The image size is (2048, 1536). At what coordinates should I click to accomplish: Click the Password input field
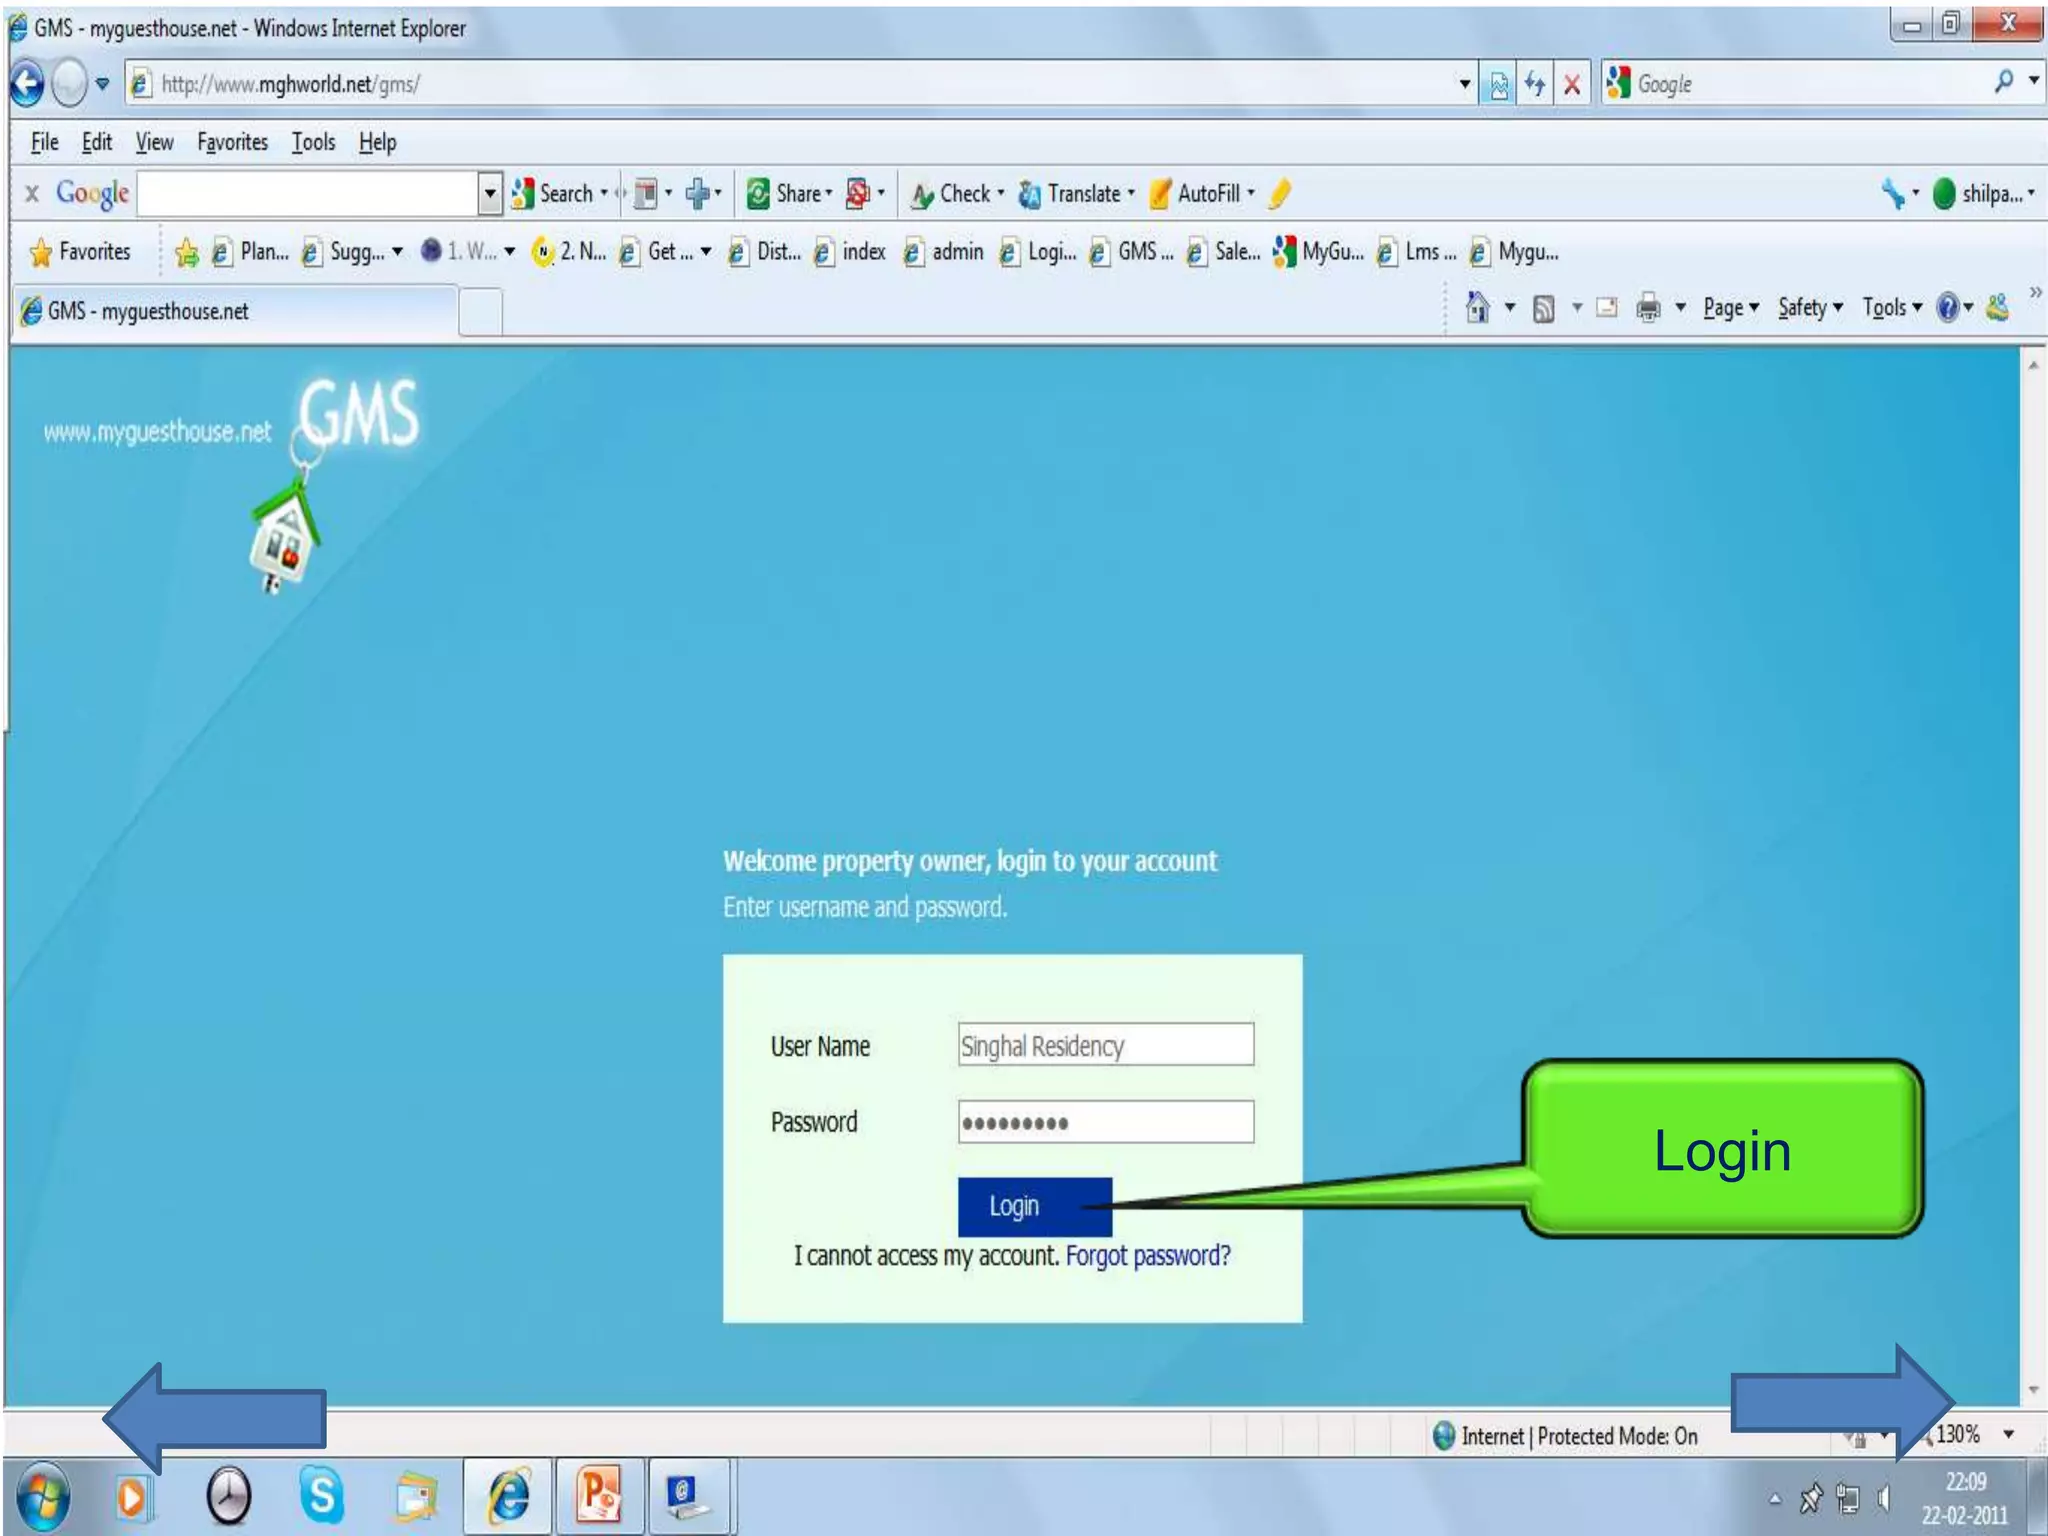coord(1105,1122)
